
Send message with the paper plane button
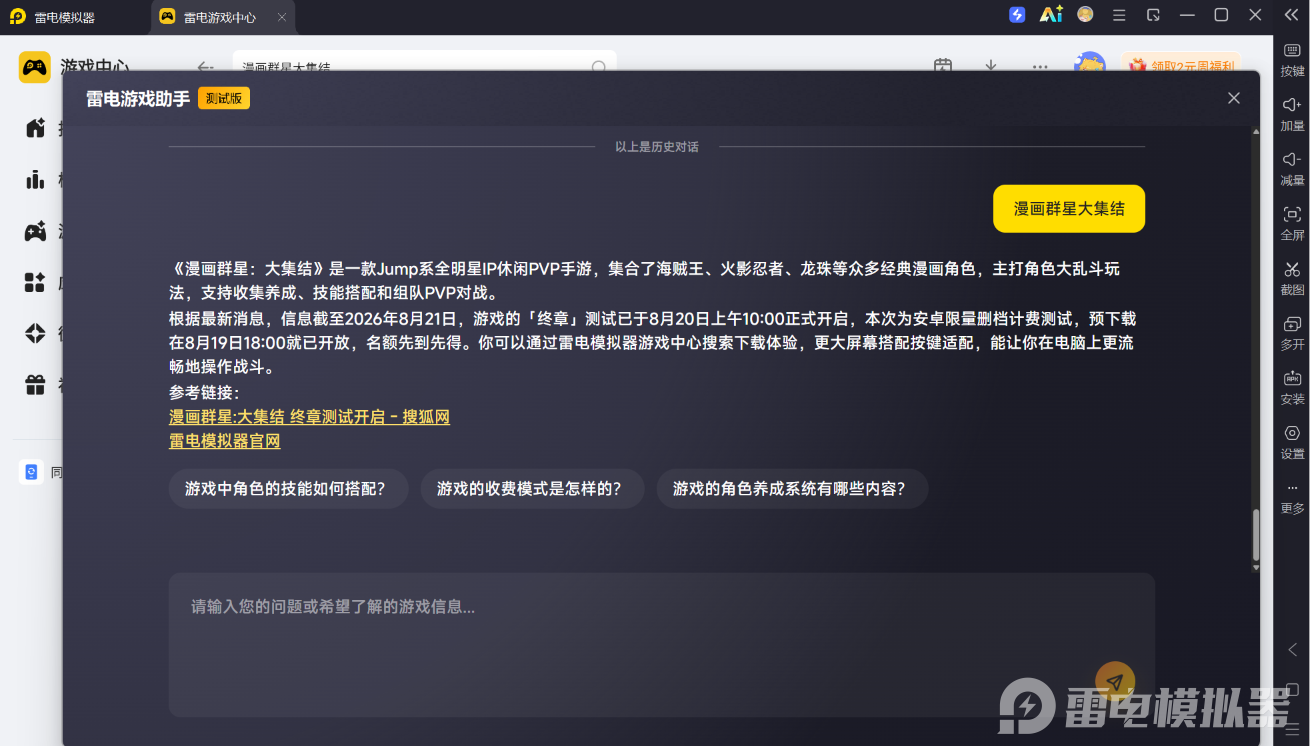click(1115, 682)
